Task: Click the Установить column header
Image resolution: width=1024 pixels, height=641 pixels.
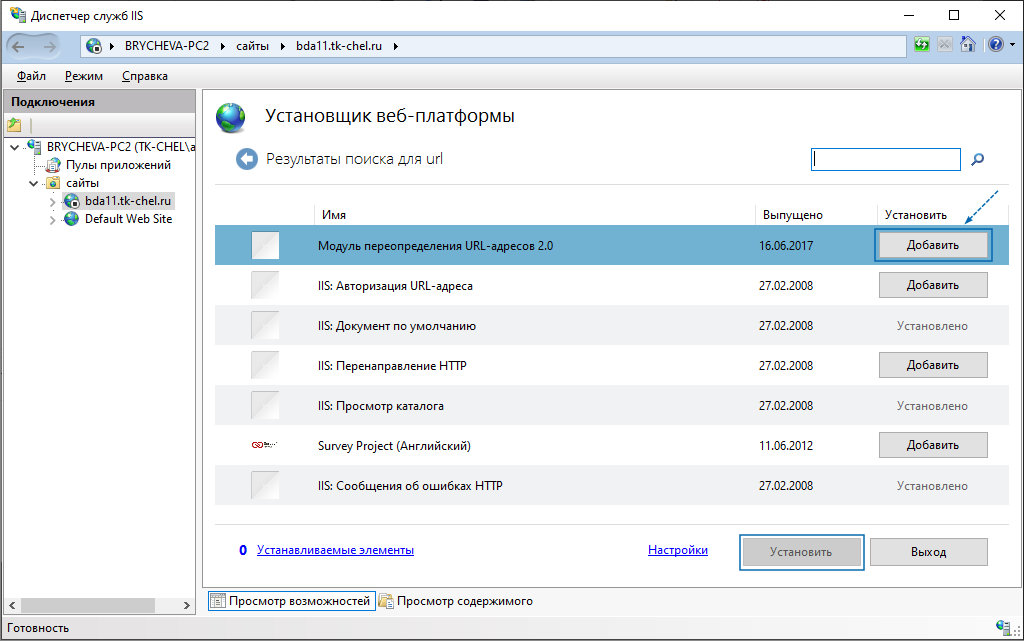Action: (x=916, y=215)
